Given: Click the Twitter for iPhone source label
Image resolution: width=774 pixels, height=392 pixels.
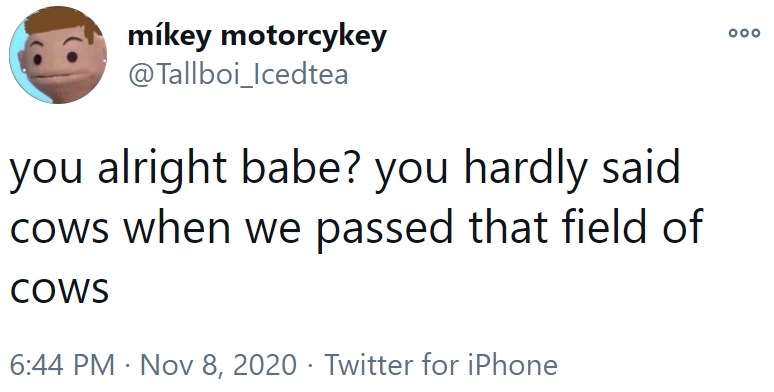Looking at the screenshot, I should 441,365.
